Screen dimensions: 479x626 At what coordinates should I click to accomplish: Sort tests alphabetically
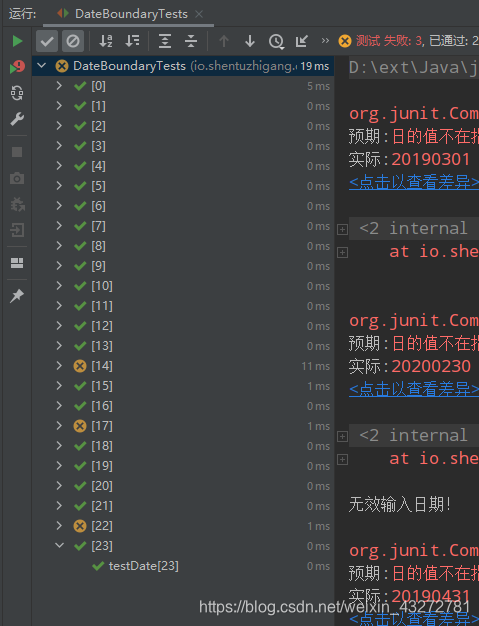pyautogui.click(x=106, y=41)
